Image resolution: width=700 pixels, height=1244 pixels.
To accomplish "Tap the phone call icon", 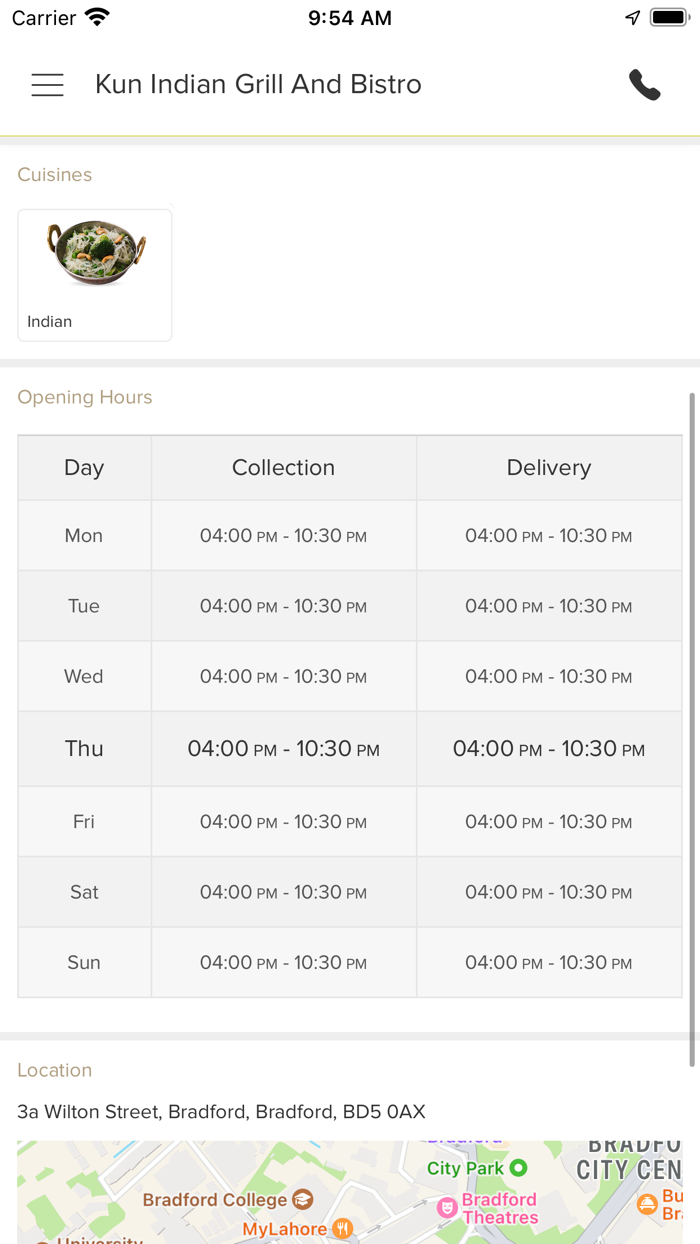I will (645, 85).
